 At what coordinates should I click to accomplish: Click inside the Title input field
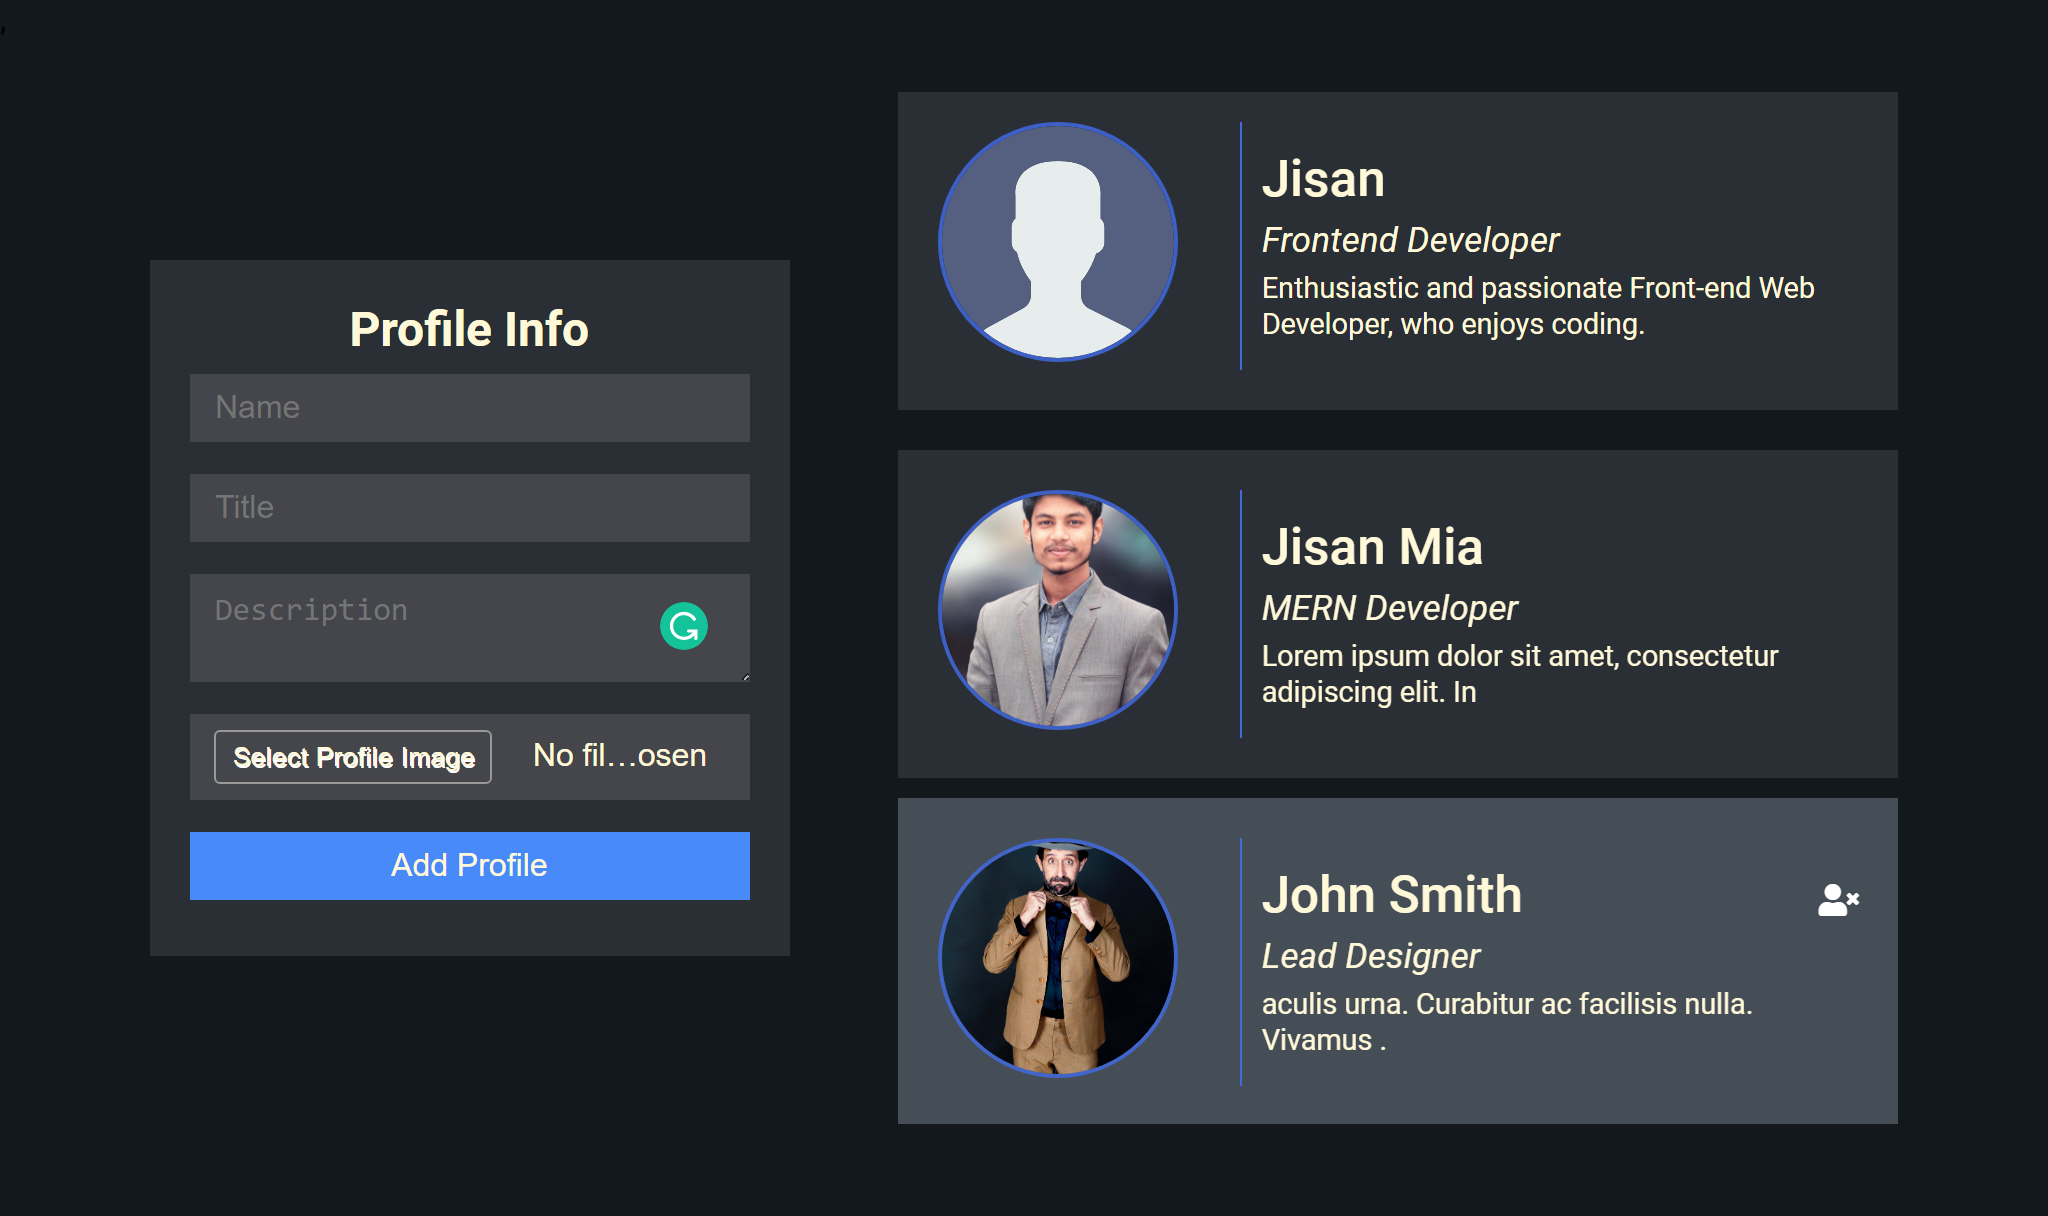468,507
